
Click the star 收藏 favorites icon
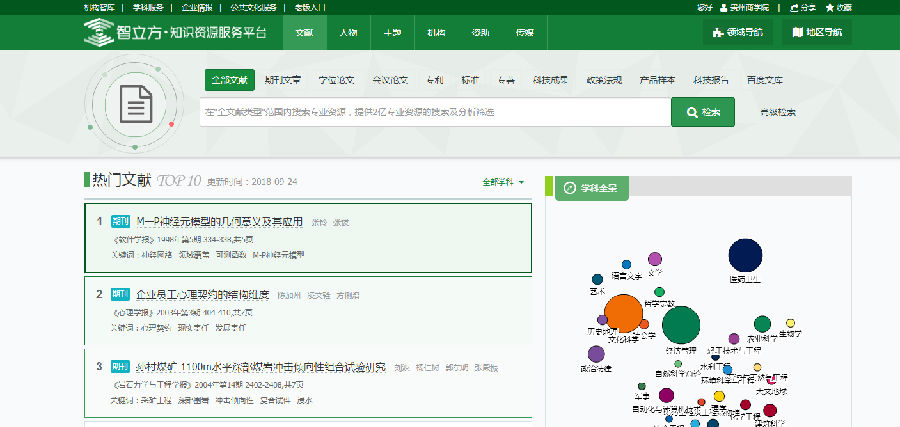830,7
